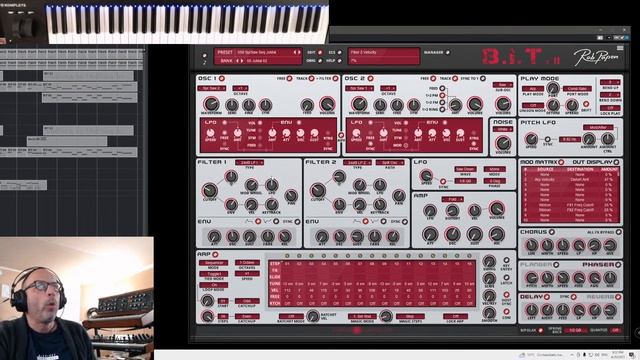Click AMP VOLUME knob
Screen dimensions: 640x360
[496, 209]
